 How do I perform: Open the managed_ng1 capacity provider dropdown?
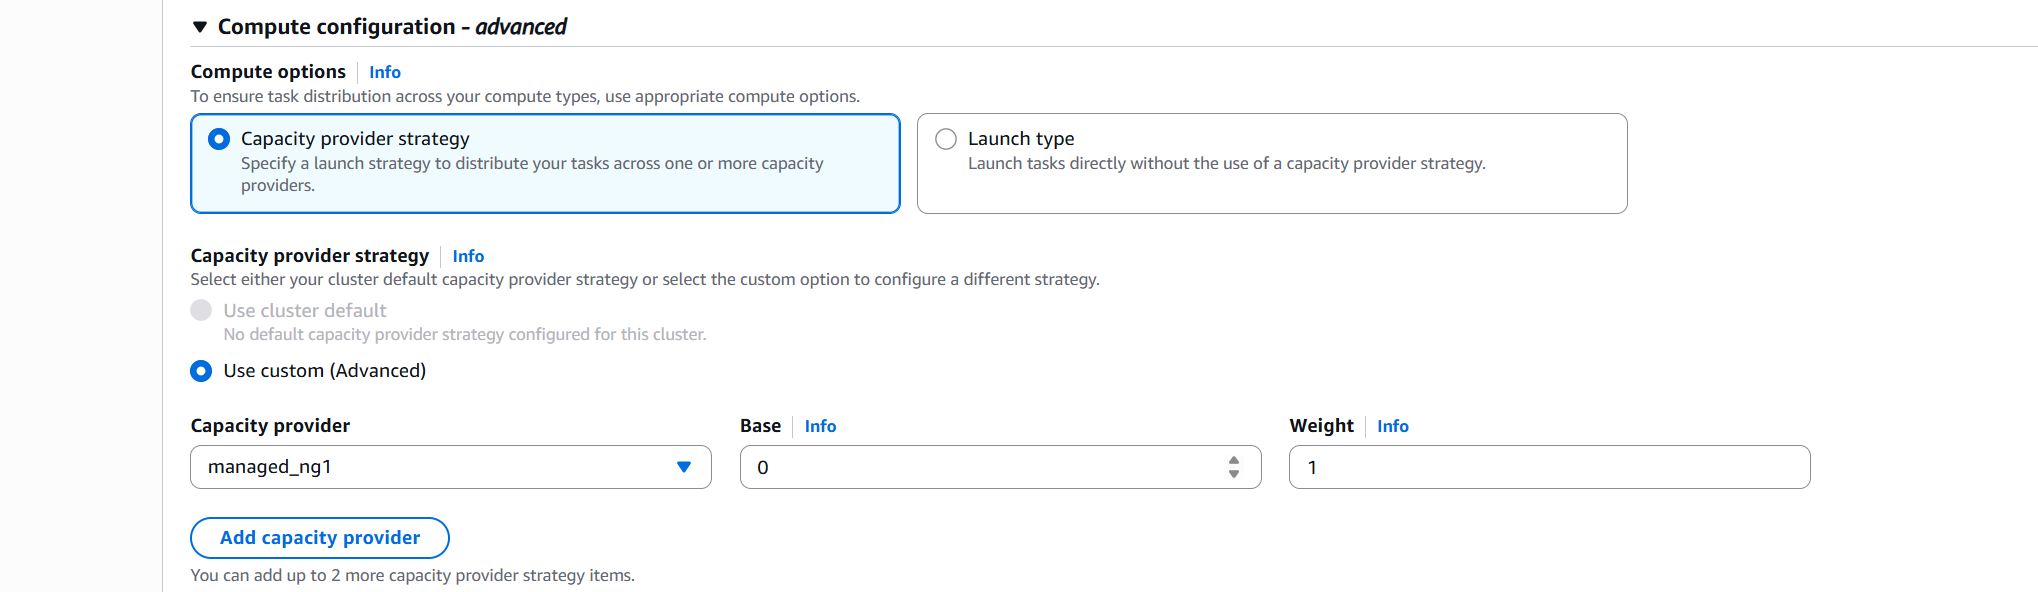click(451, 467)
